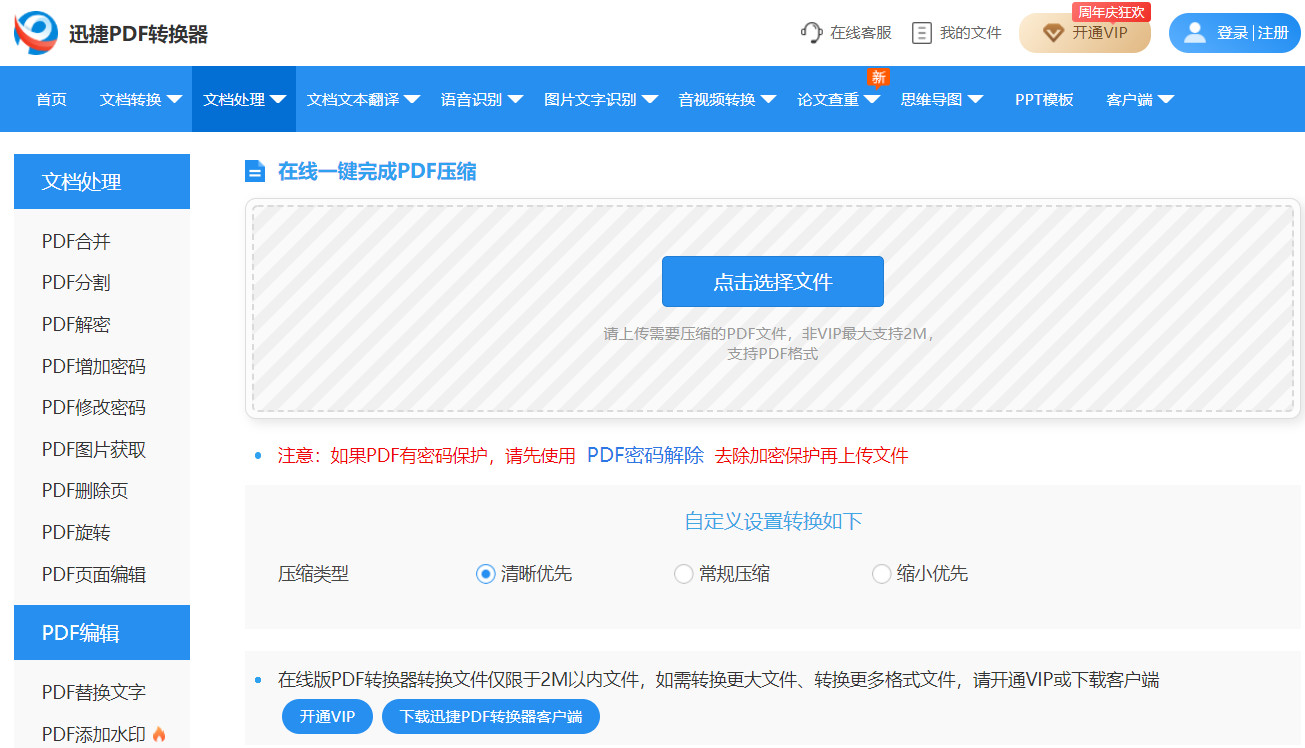Click the document icon beside 我的文件
This screenshot has height=748, width=1305.
(922, 33)
